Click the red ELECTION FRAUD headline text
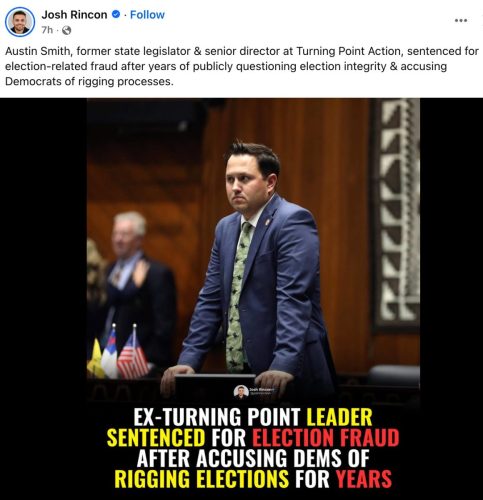The image size is (483, 500). 326,437
